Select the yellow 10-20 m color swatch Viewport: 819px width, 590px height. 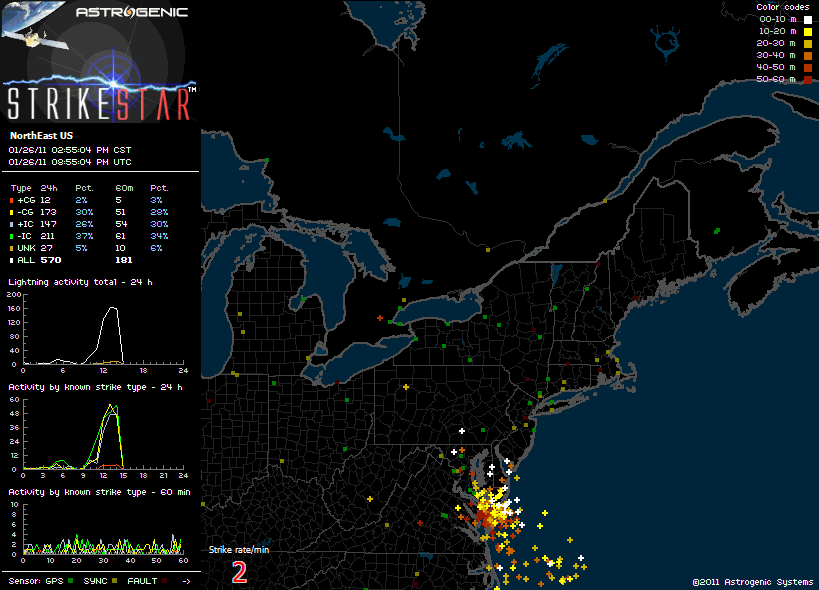click(808, 32)
